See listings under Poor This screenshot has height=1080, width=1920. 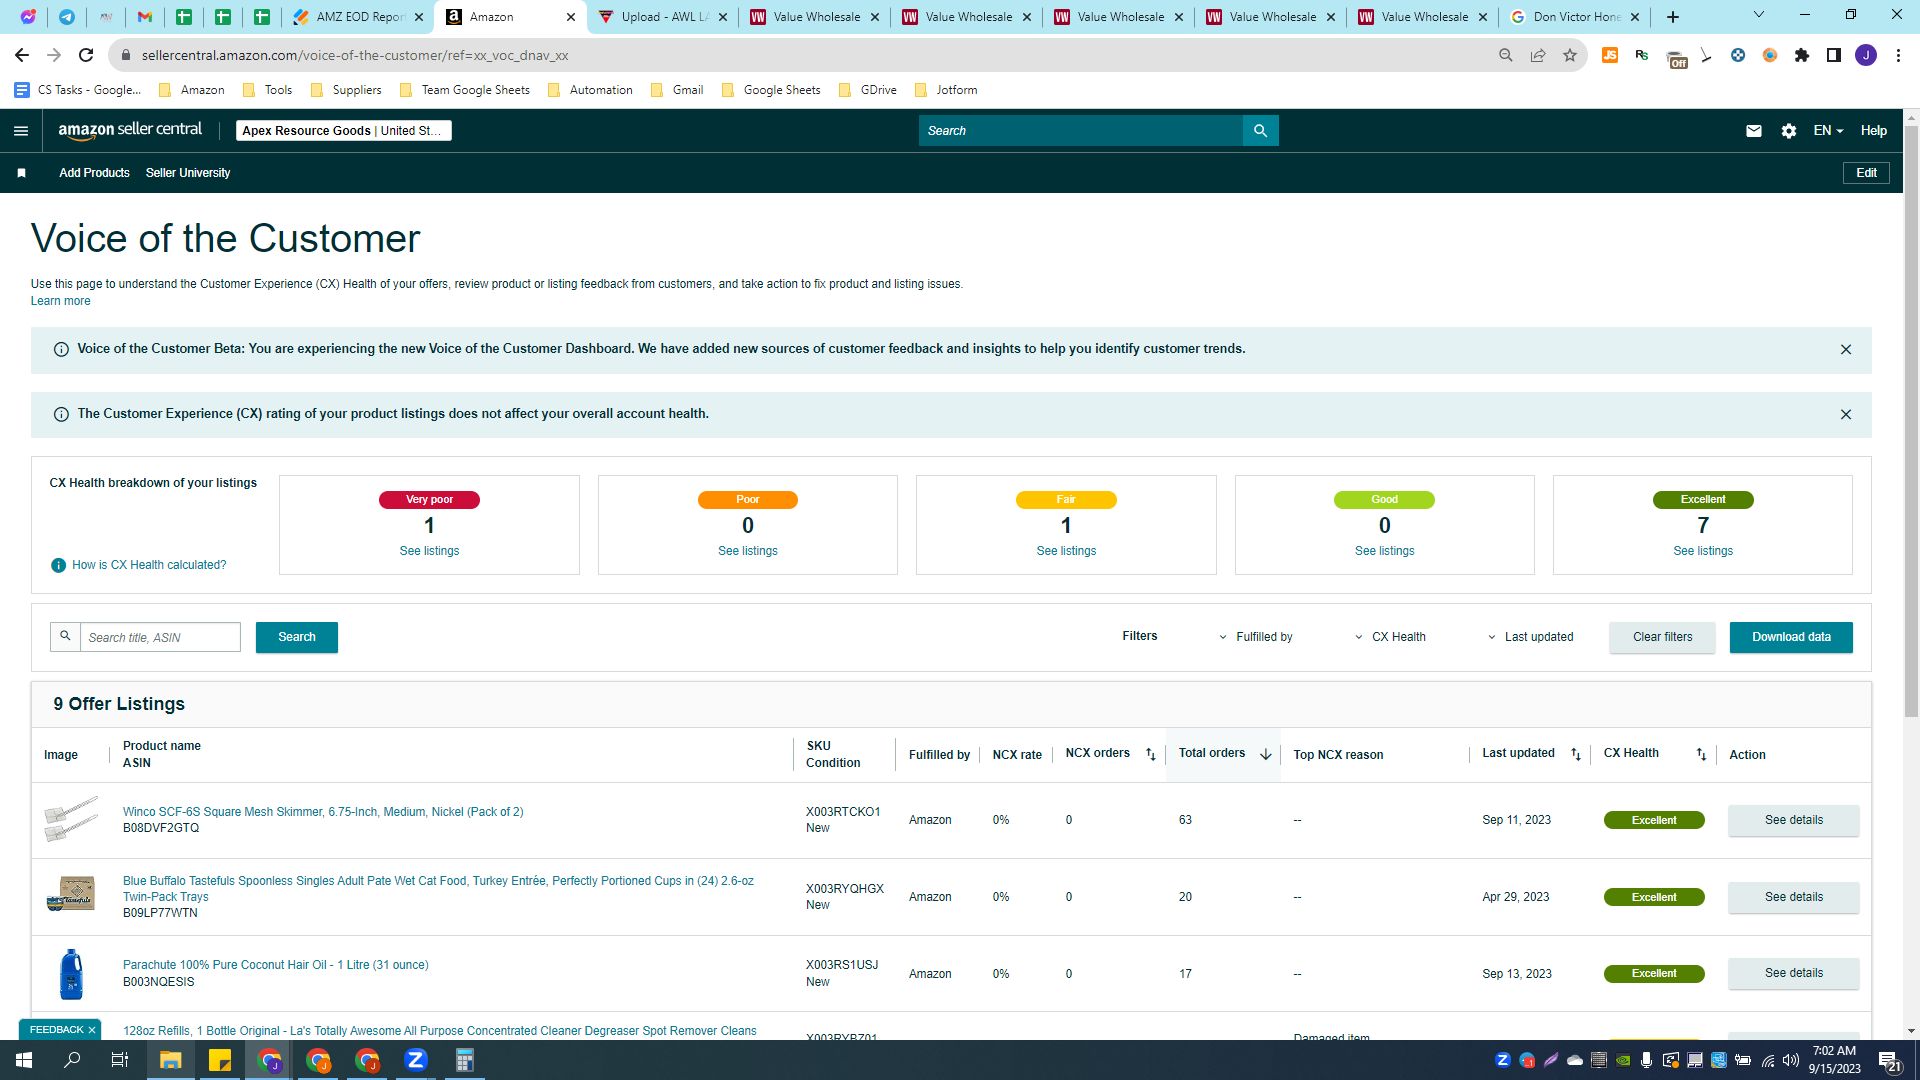point(748,551)
